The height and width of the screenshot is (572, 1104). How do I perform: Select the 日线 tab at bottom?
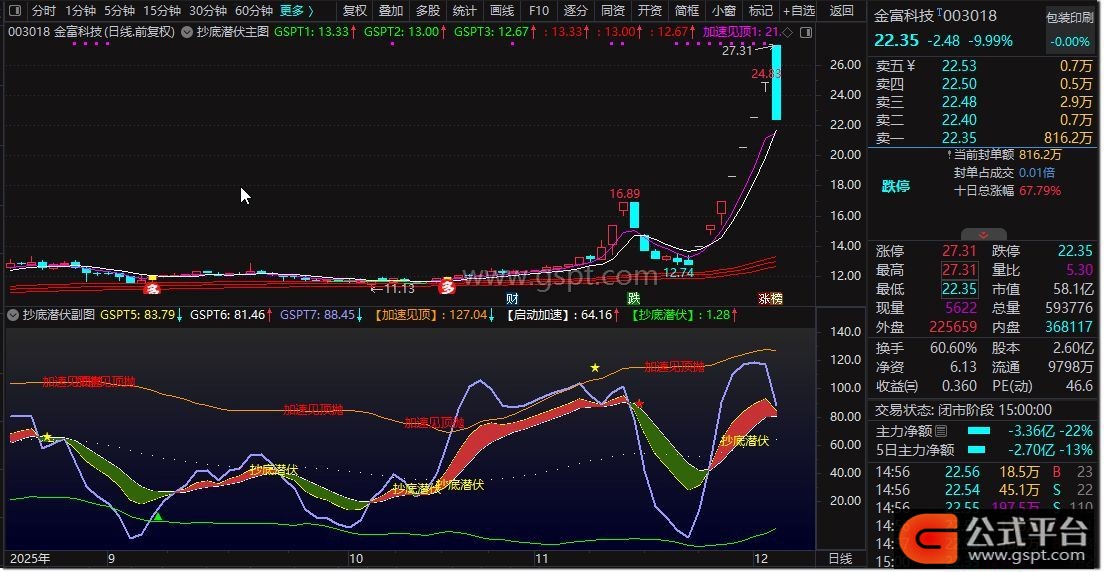840,558
